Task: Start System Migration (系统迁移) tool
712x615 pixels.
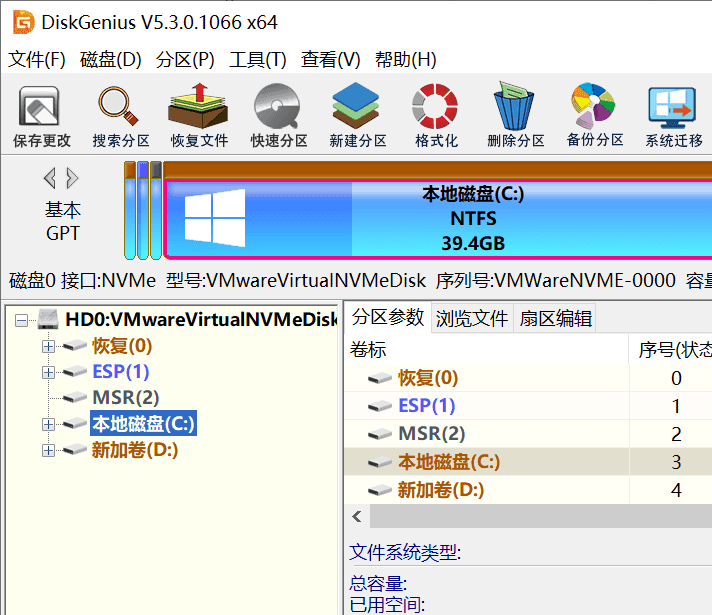Action: click(674, 116)
